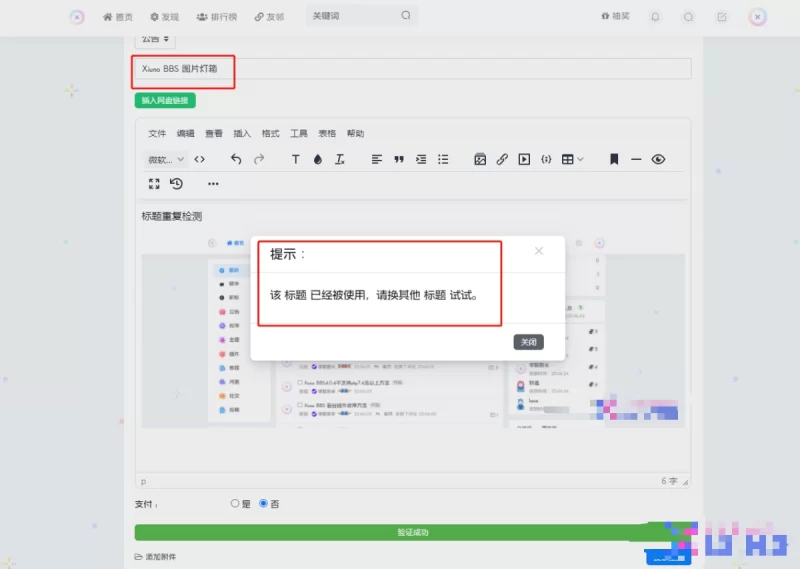Click the source code icon in editor
This screenshot has height=569, width=800.
click(199, 159)
